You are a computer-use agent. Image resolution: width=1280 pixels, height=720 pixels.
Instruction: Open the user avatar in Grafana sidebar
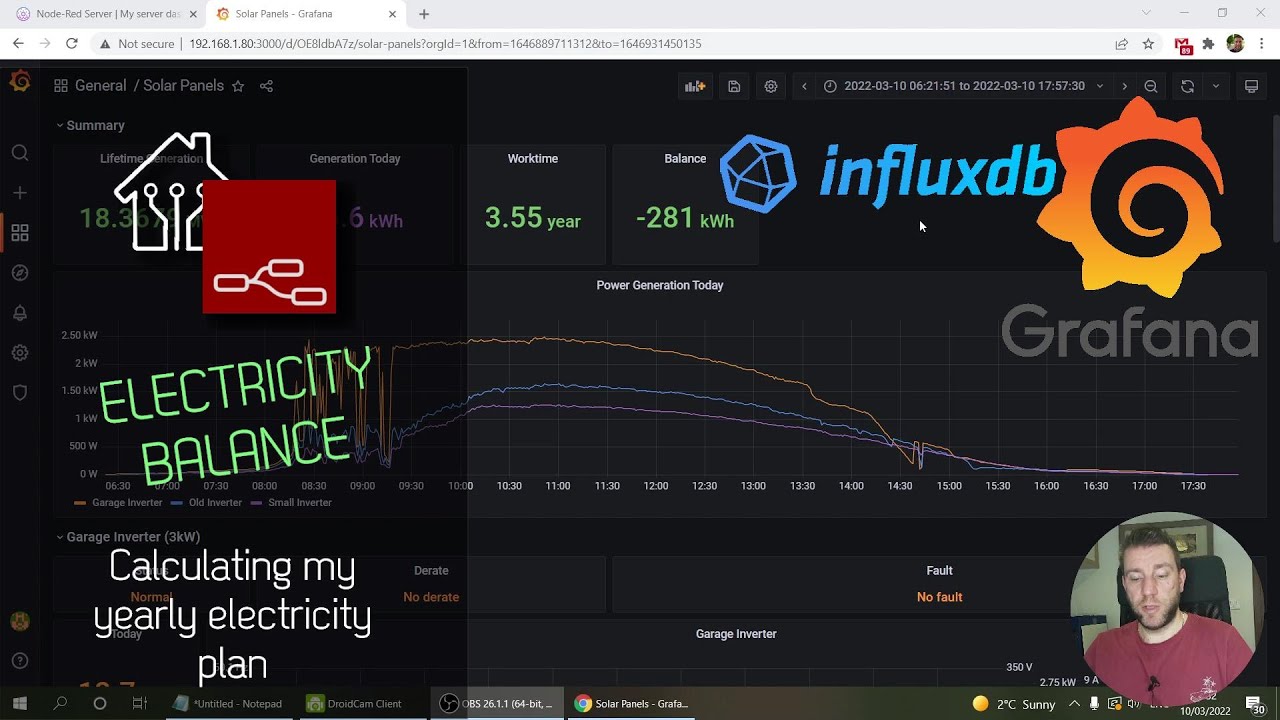[x=20, y=621]
